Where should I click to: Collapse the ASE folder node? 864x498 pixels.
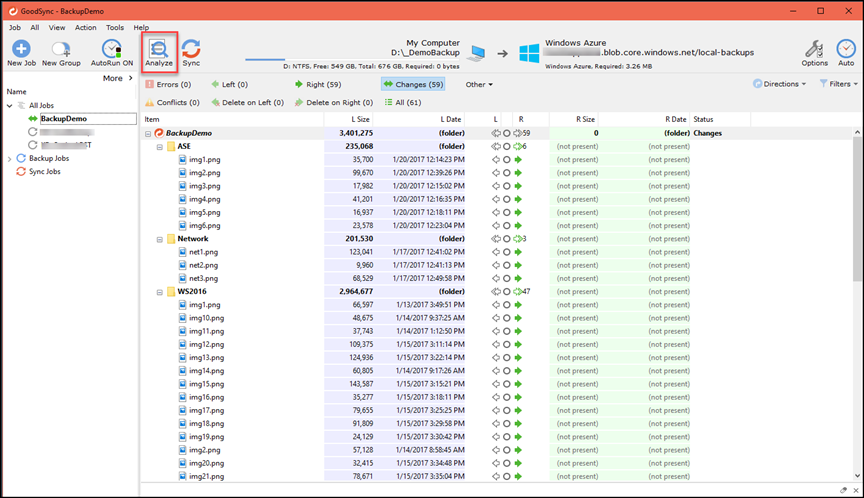(x=160, y=147)
